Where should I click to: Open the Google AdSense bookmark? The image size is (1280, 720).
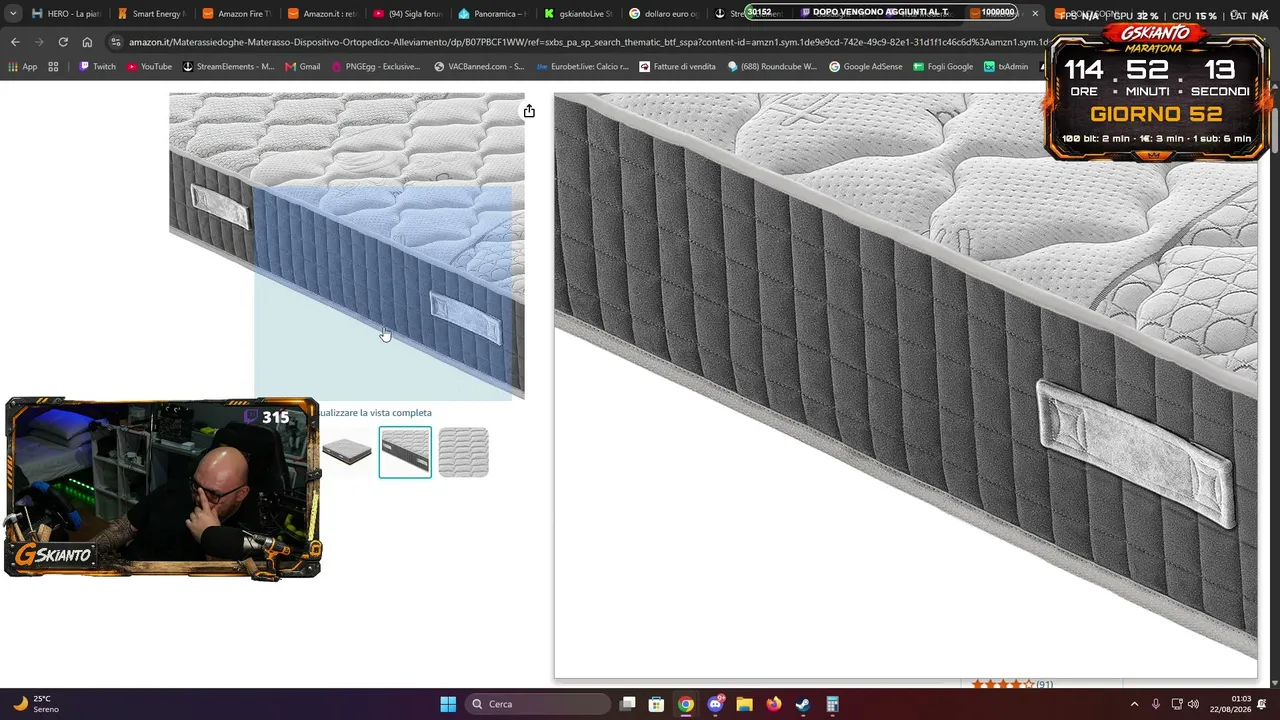(865, 66)
